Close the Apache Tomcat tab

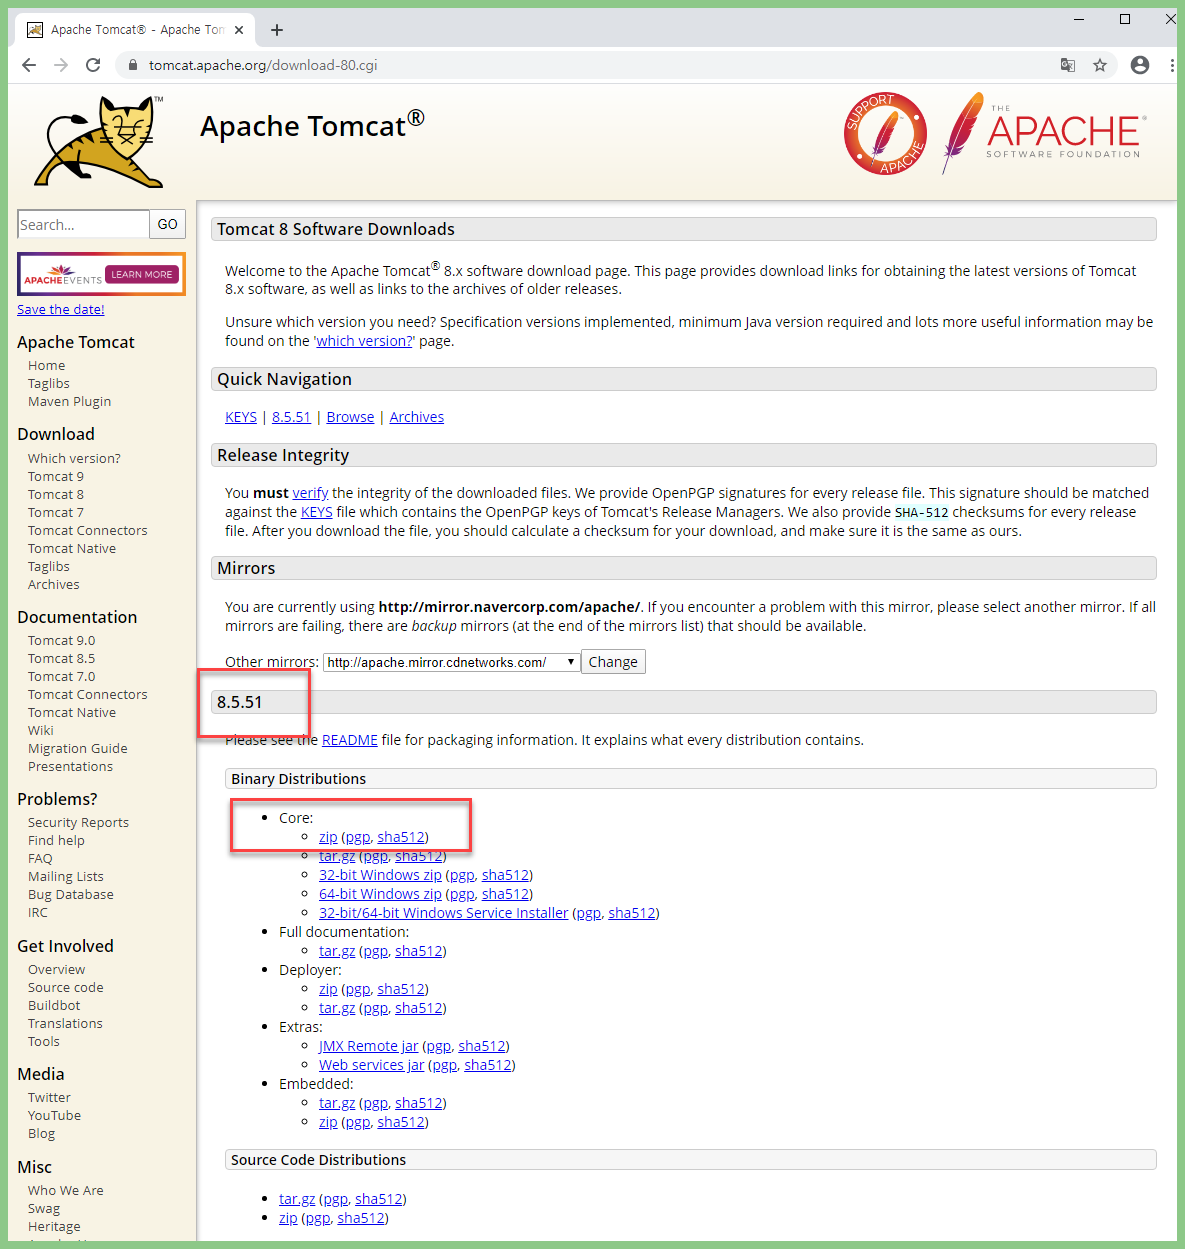pos(239,30)
